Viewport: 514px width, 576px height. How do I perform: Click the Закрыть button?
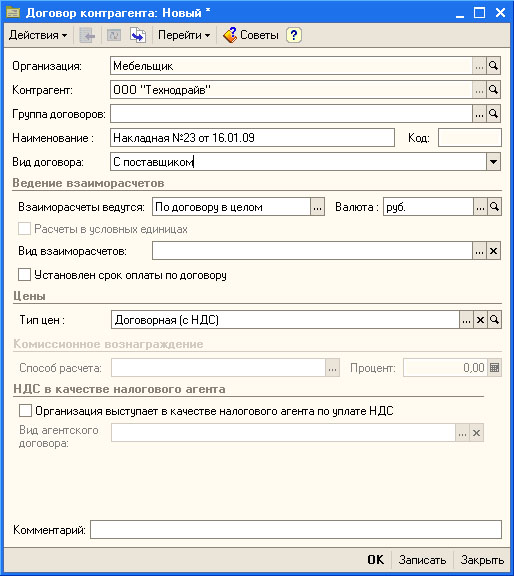click(x=482, y=560)
